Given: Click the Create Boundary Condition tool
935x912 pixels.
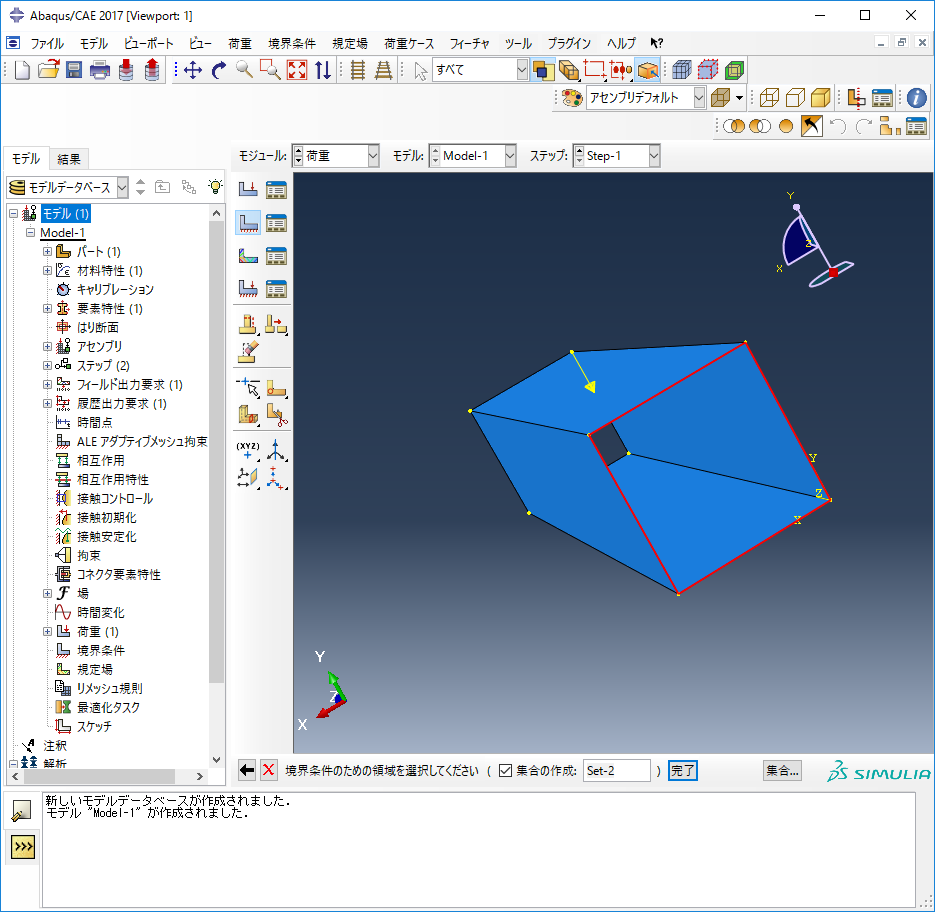Looking at the screenshot, I should point(248,222).
